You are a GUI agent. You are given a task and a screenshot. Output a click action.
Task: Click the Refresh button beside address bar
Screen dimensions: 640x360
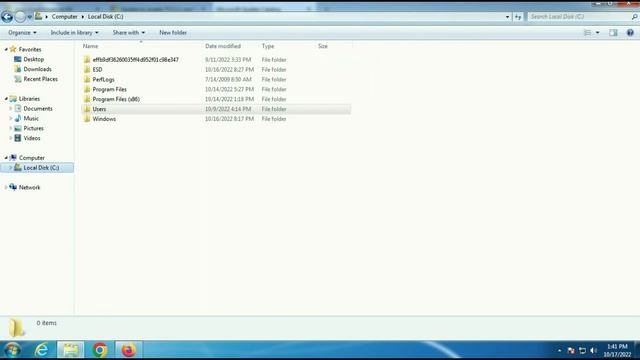click(518, 17)
